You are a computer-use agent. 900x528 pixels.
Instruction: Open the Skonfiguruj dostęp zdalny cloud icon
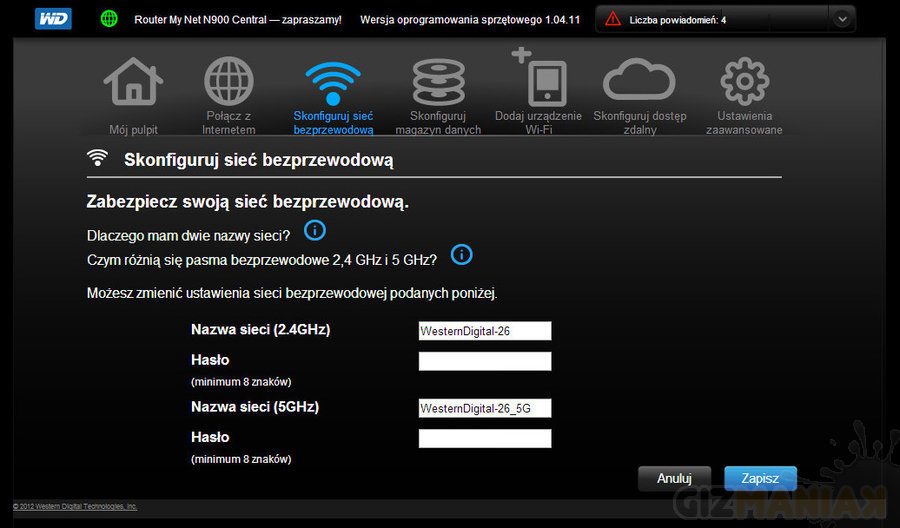pos(639,83)
